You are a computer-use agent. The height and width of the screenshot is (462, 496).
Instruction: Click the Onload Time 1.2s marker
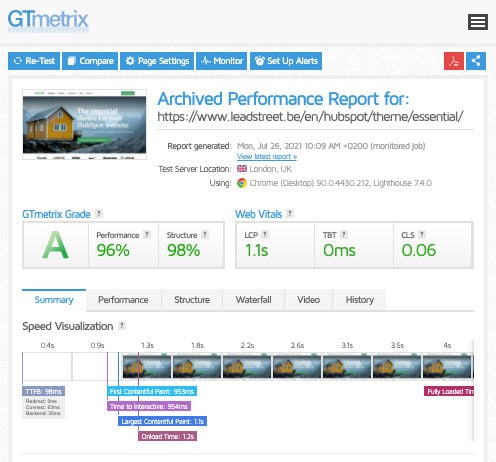tap(167, 436)
